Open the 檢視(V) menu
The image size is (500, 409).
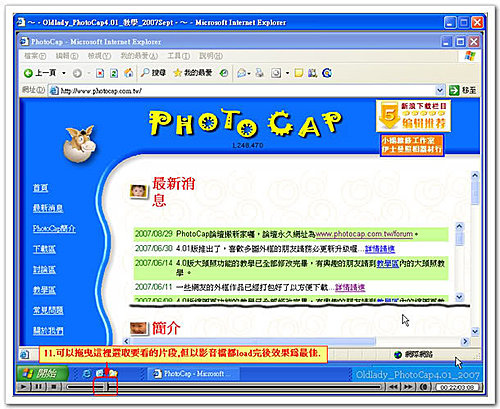(x=99, y=56)
